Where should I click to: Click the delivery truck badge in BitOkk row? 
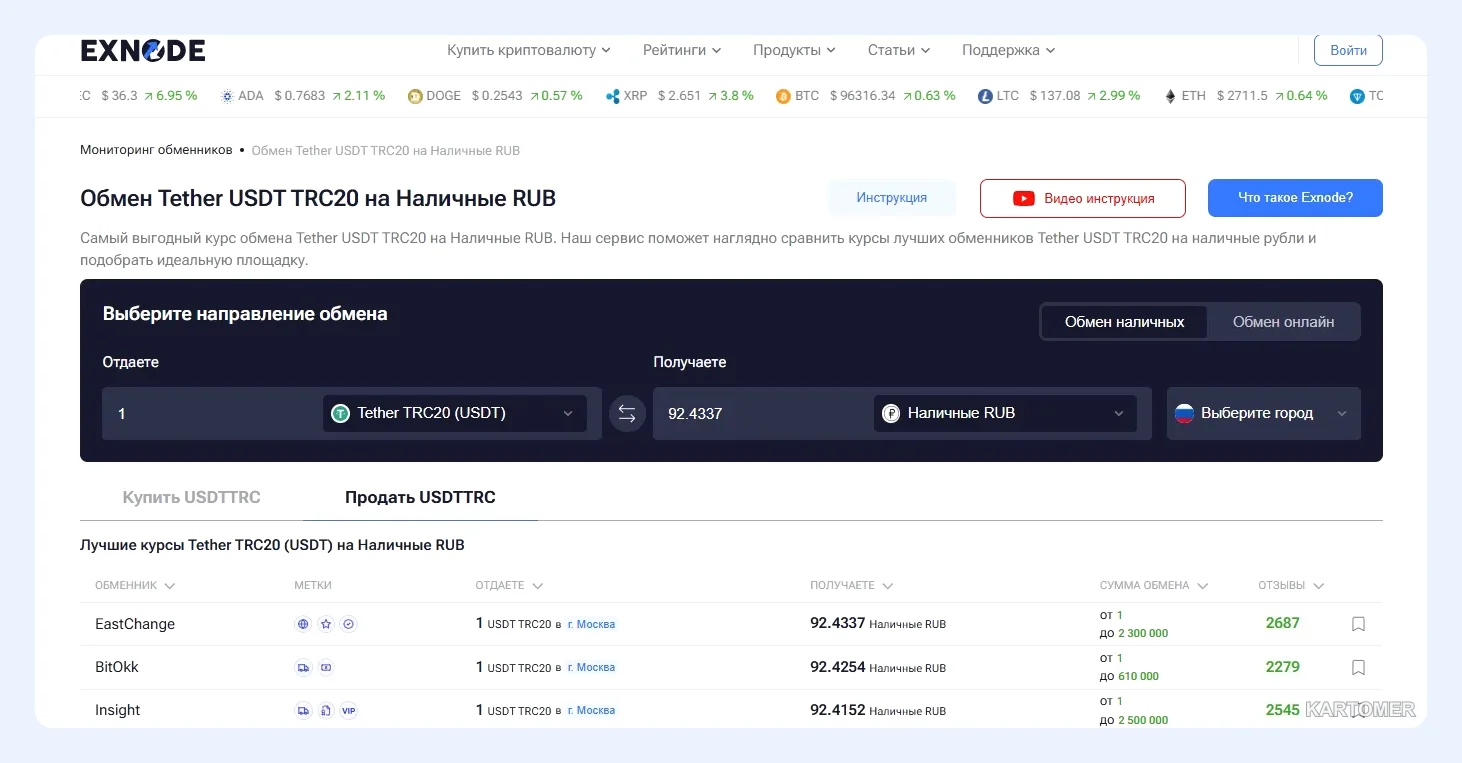point(303,667)
